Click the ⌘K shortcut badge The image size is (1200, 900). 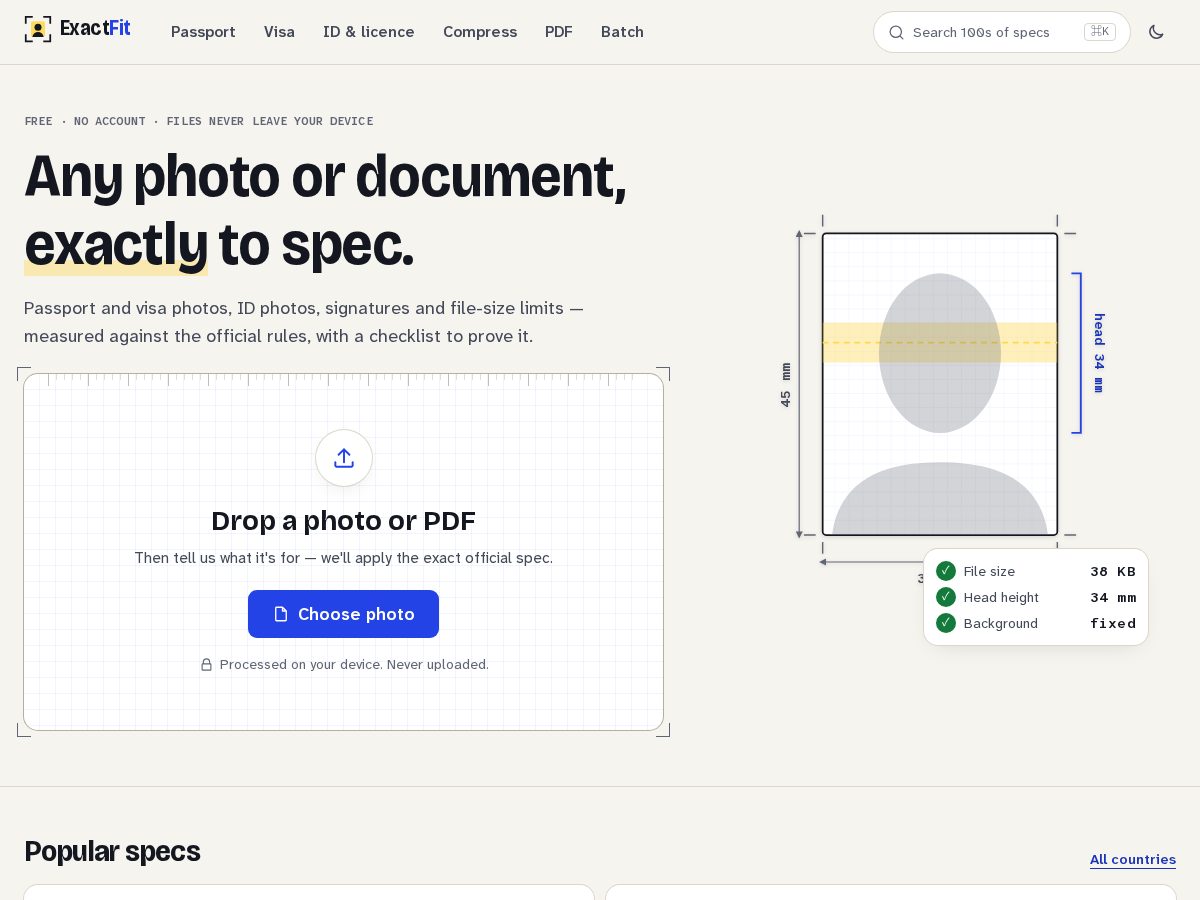click(1100, 32)
